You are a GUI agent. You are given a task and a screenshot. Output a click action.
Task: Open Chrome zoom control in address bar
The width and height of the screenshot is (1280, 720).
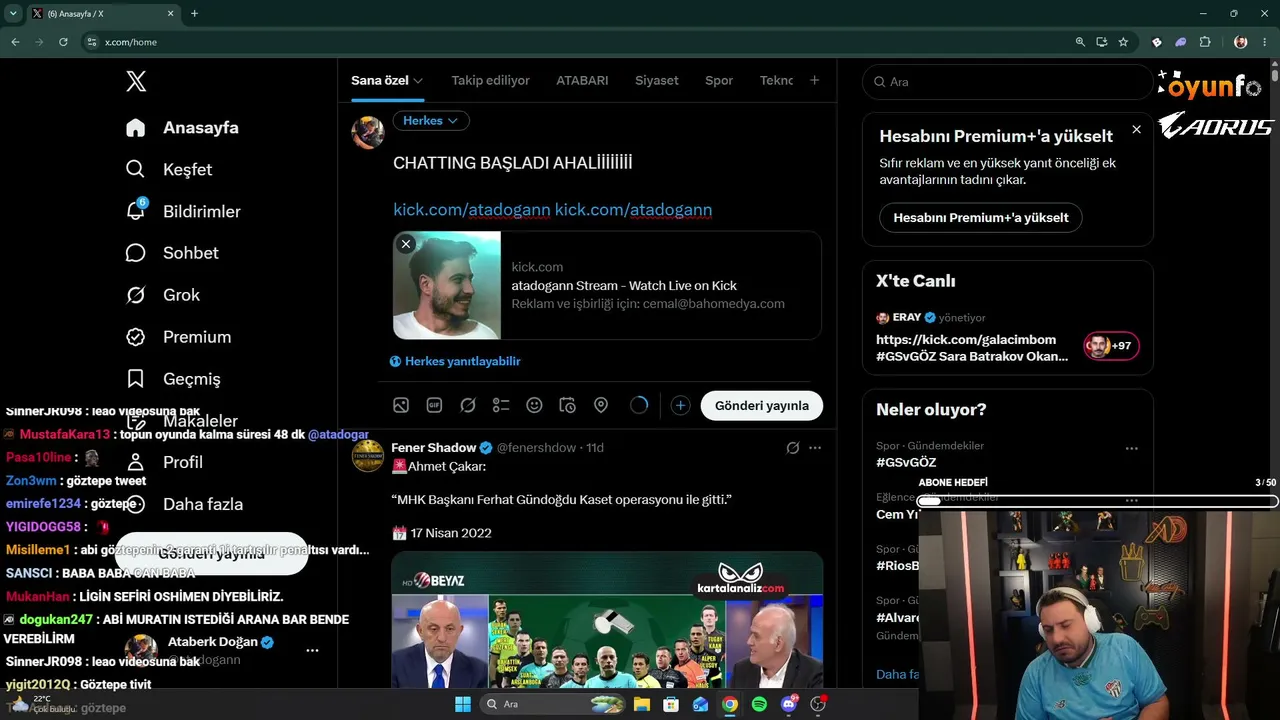[1080, 42]
